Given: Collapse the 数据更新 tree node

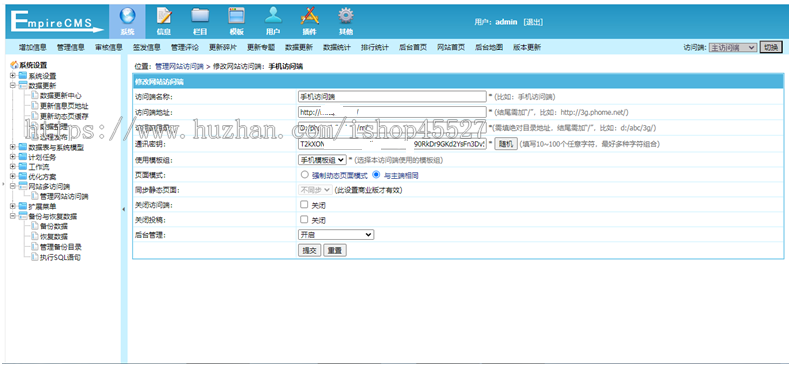Looking at the screenshot, I should click(13, 86).
